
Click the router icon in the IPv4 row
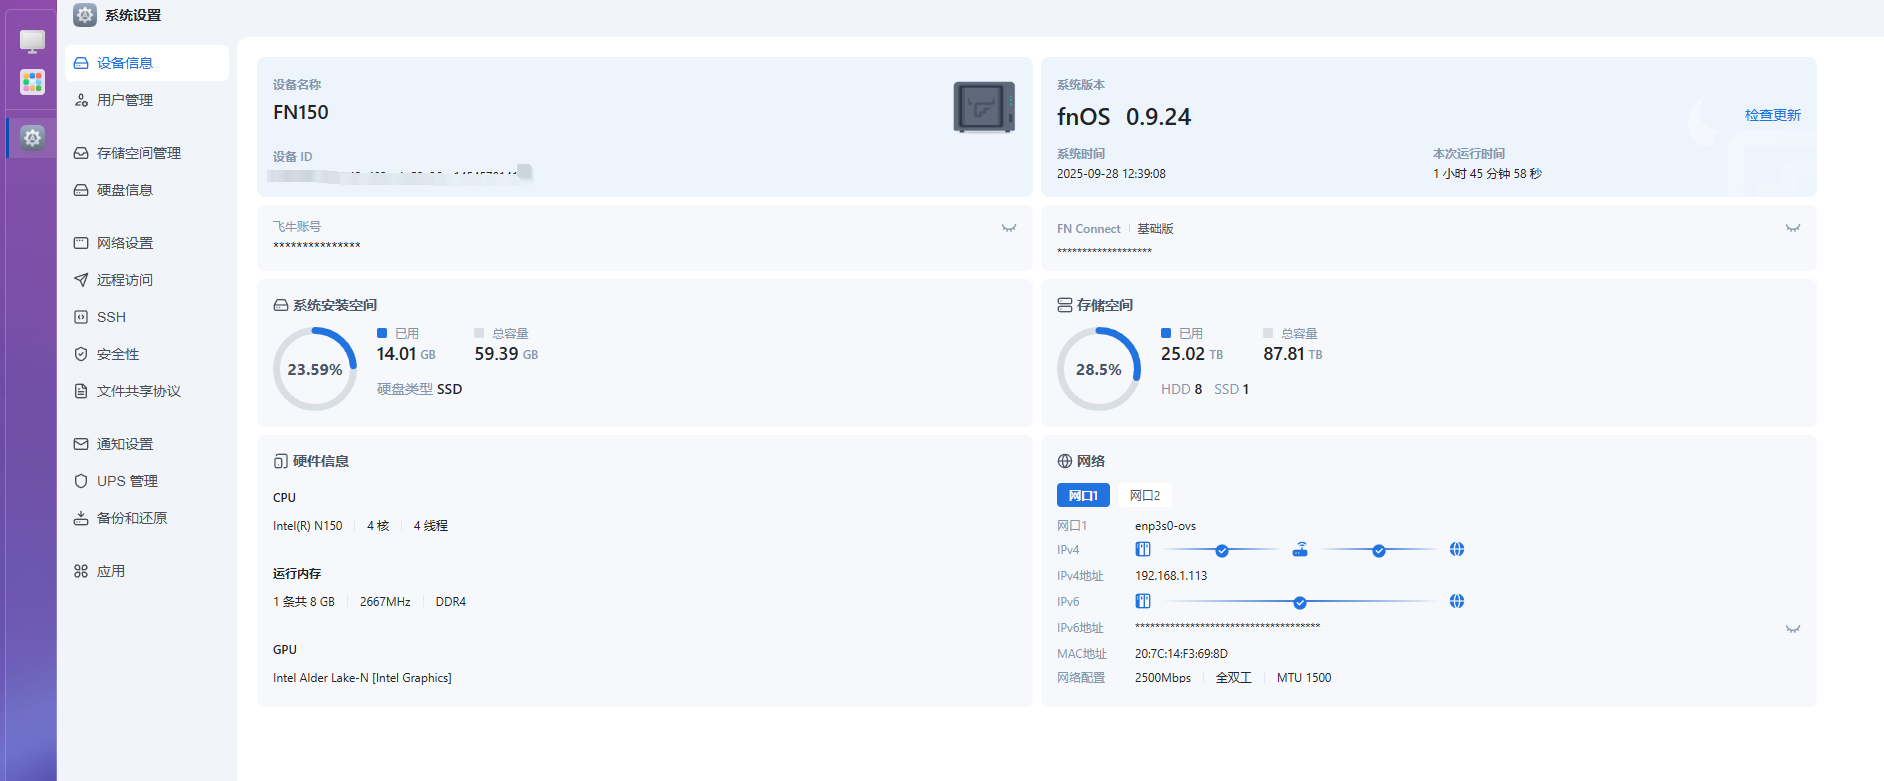1300,549
